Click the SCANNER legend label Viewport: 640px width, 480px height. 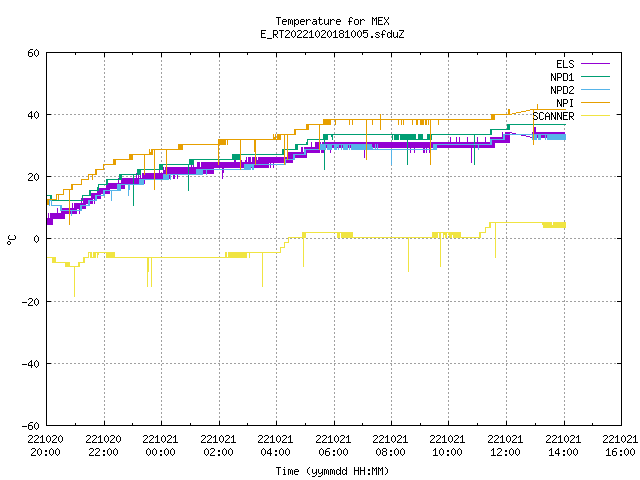553,116
